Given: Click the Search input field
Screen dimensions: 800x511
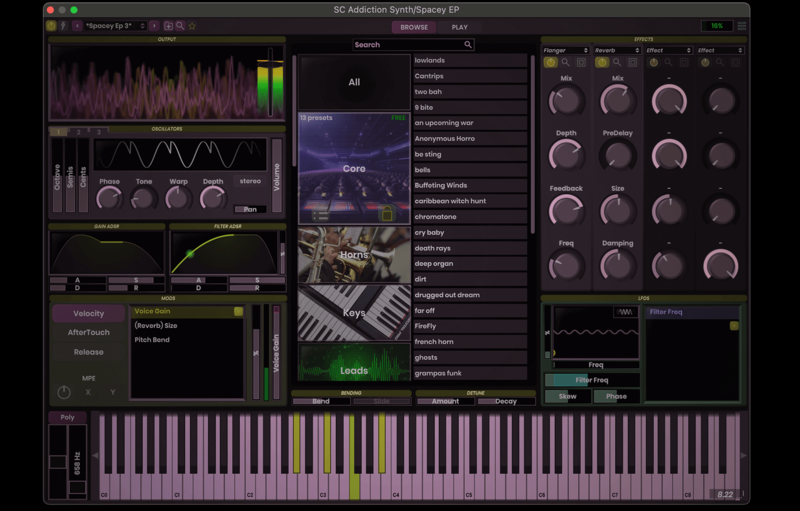Looking at the screenshot, I should (413, 45).
